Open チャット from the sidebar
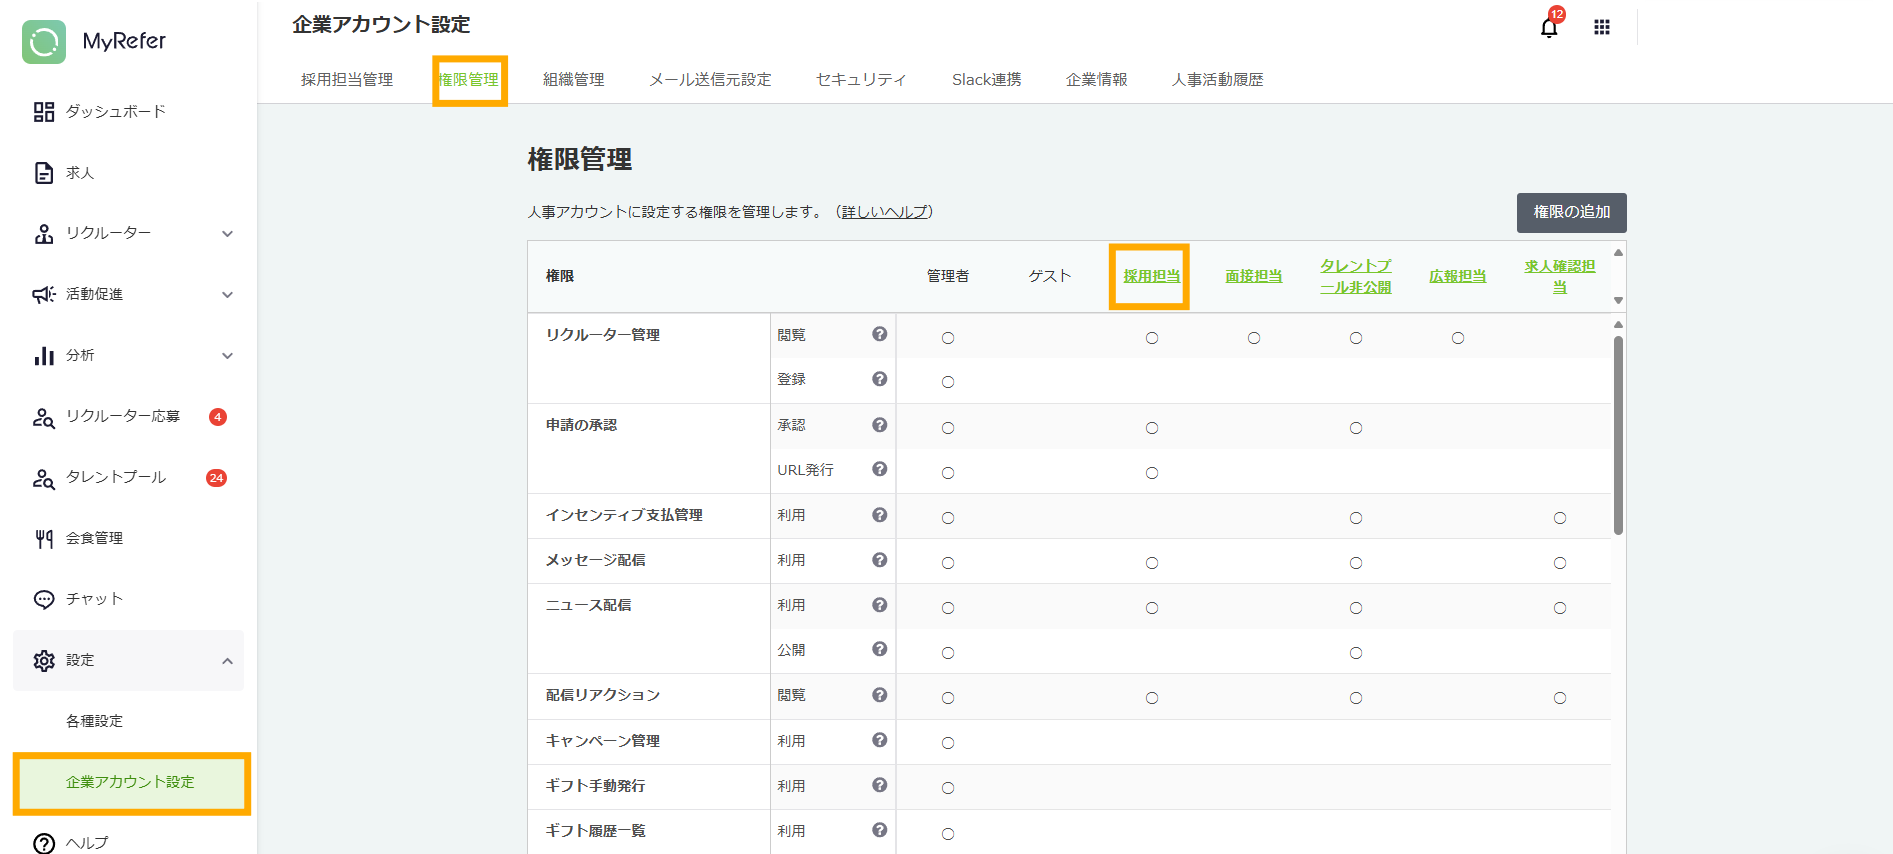 [x=94, y=599]
